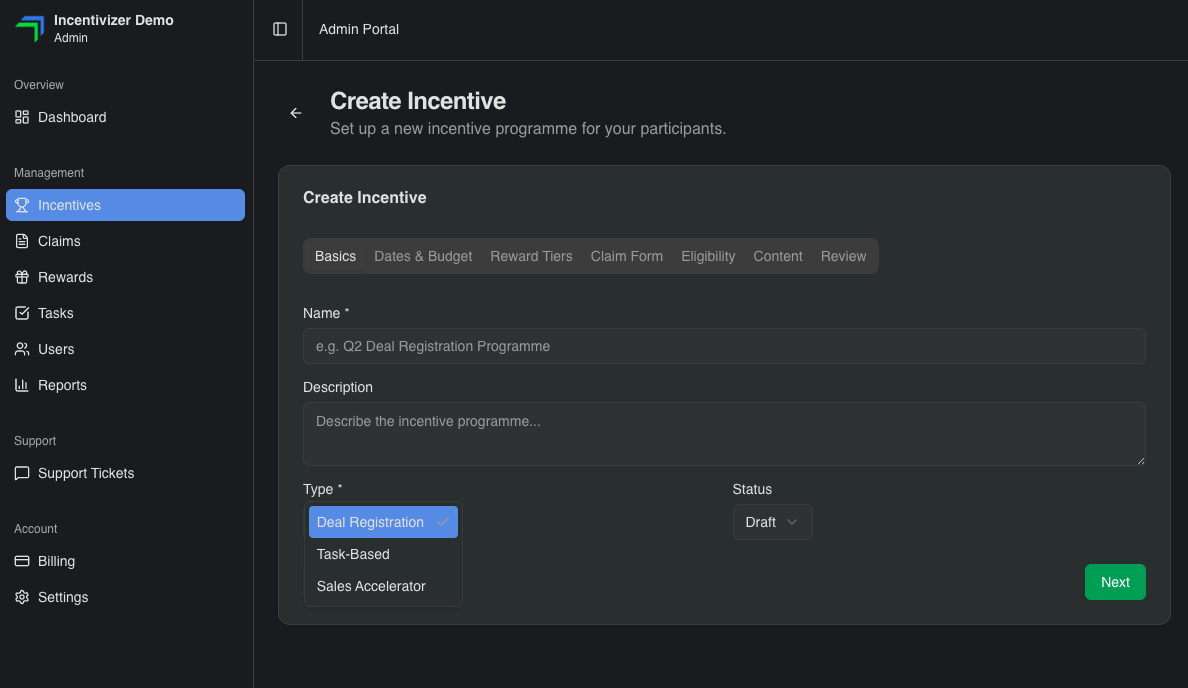Open the Users management page
This screenshot has height=688, width=1188.
(125, 349)
